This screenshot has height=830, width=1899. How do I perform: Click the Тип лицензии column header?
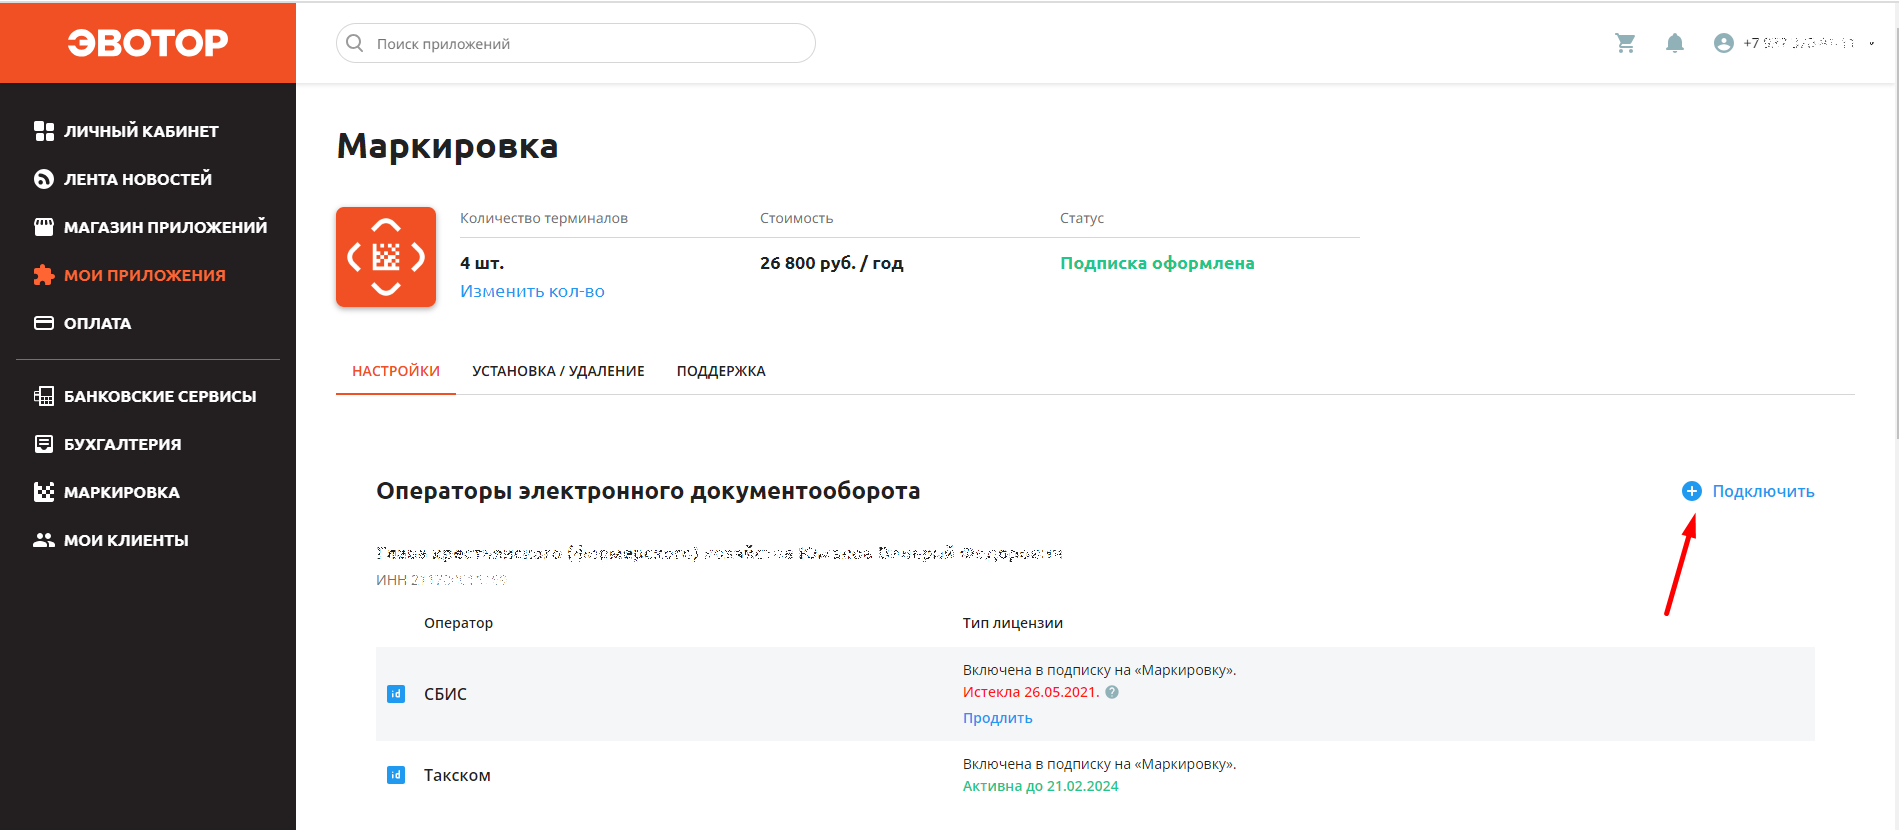[1013, 623]
